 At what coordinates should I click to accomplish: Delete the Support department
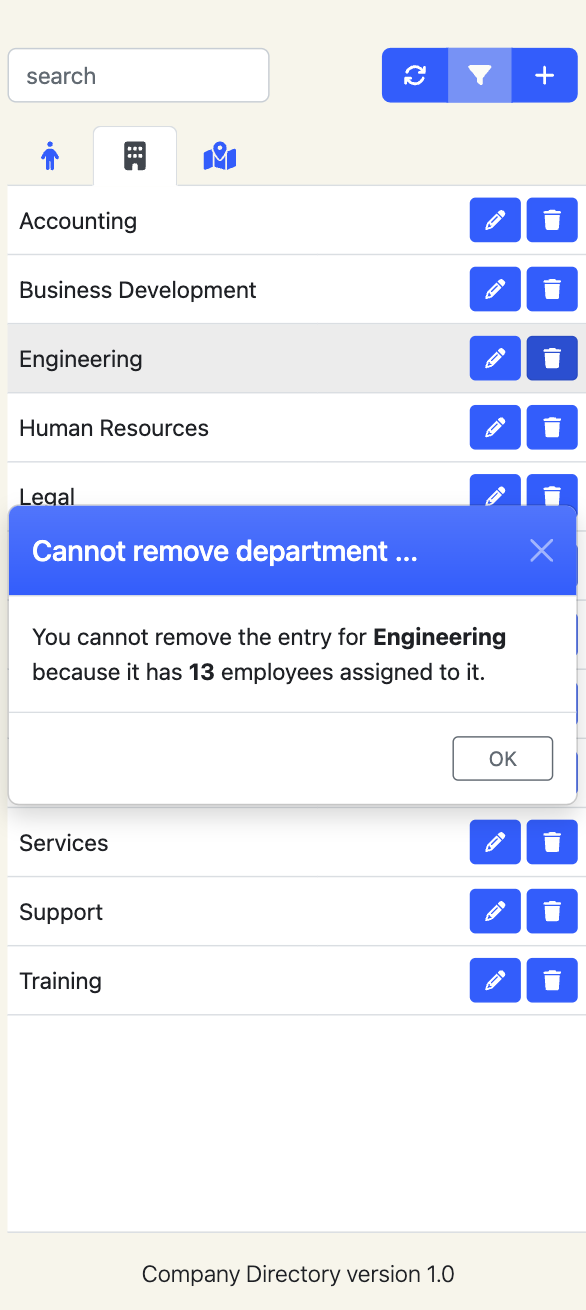point(552,911)
